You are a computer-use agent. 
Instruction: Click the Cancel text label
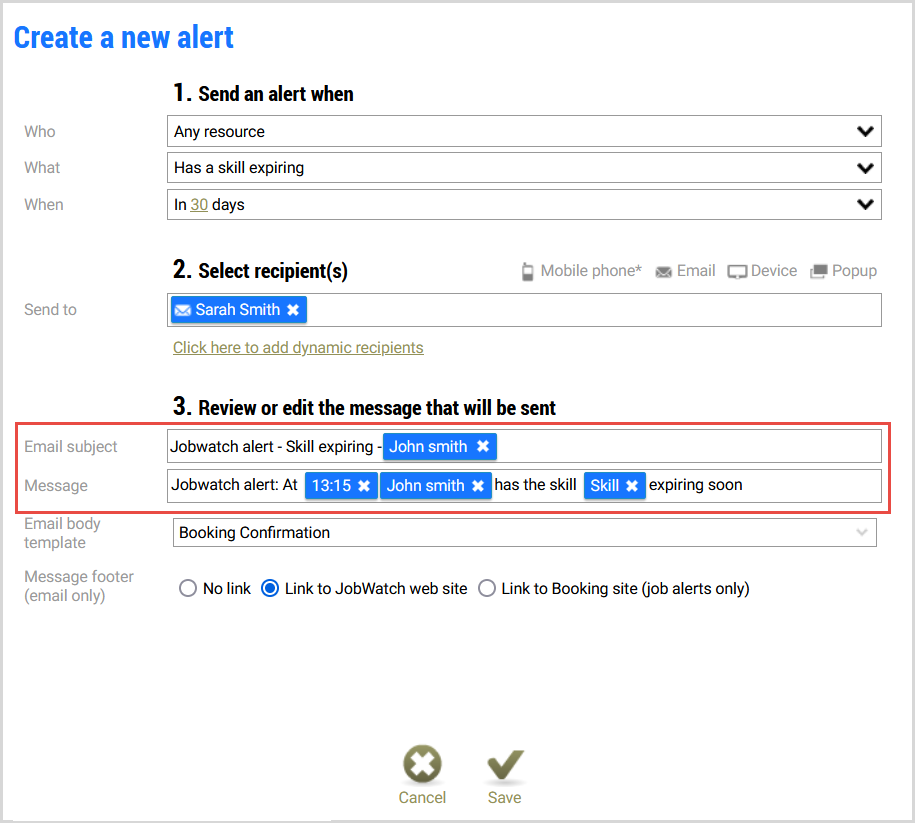(x=422, y=797)
